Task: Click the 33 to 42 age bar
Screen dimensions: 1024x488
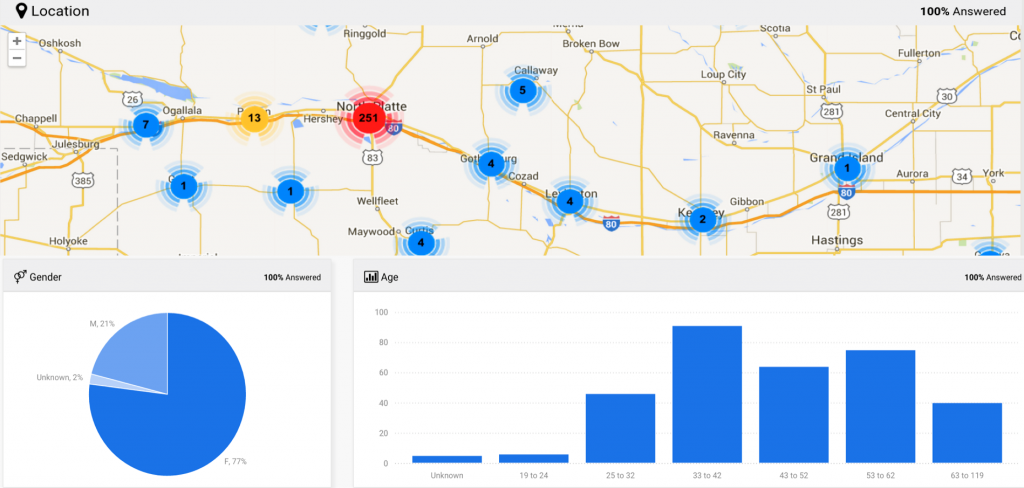Action: [x=706, y=394]
